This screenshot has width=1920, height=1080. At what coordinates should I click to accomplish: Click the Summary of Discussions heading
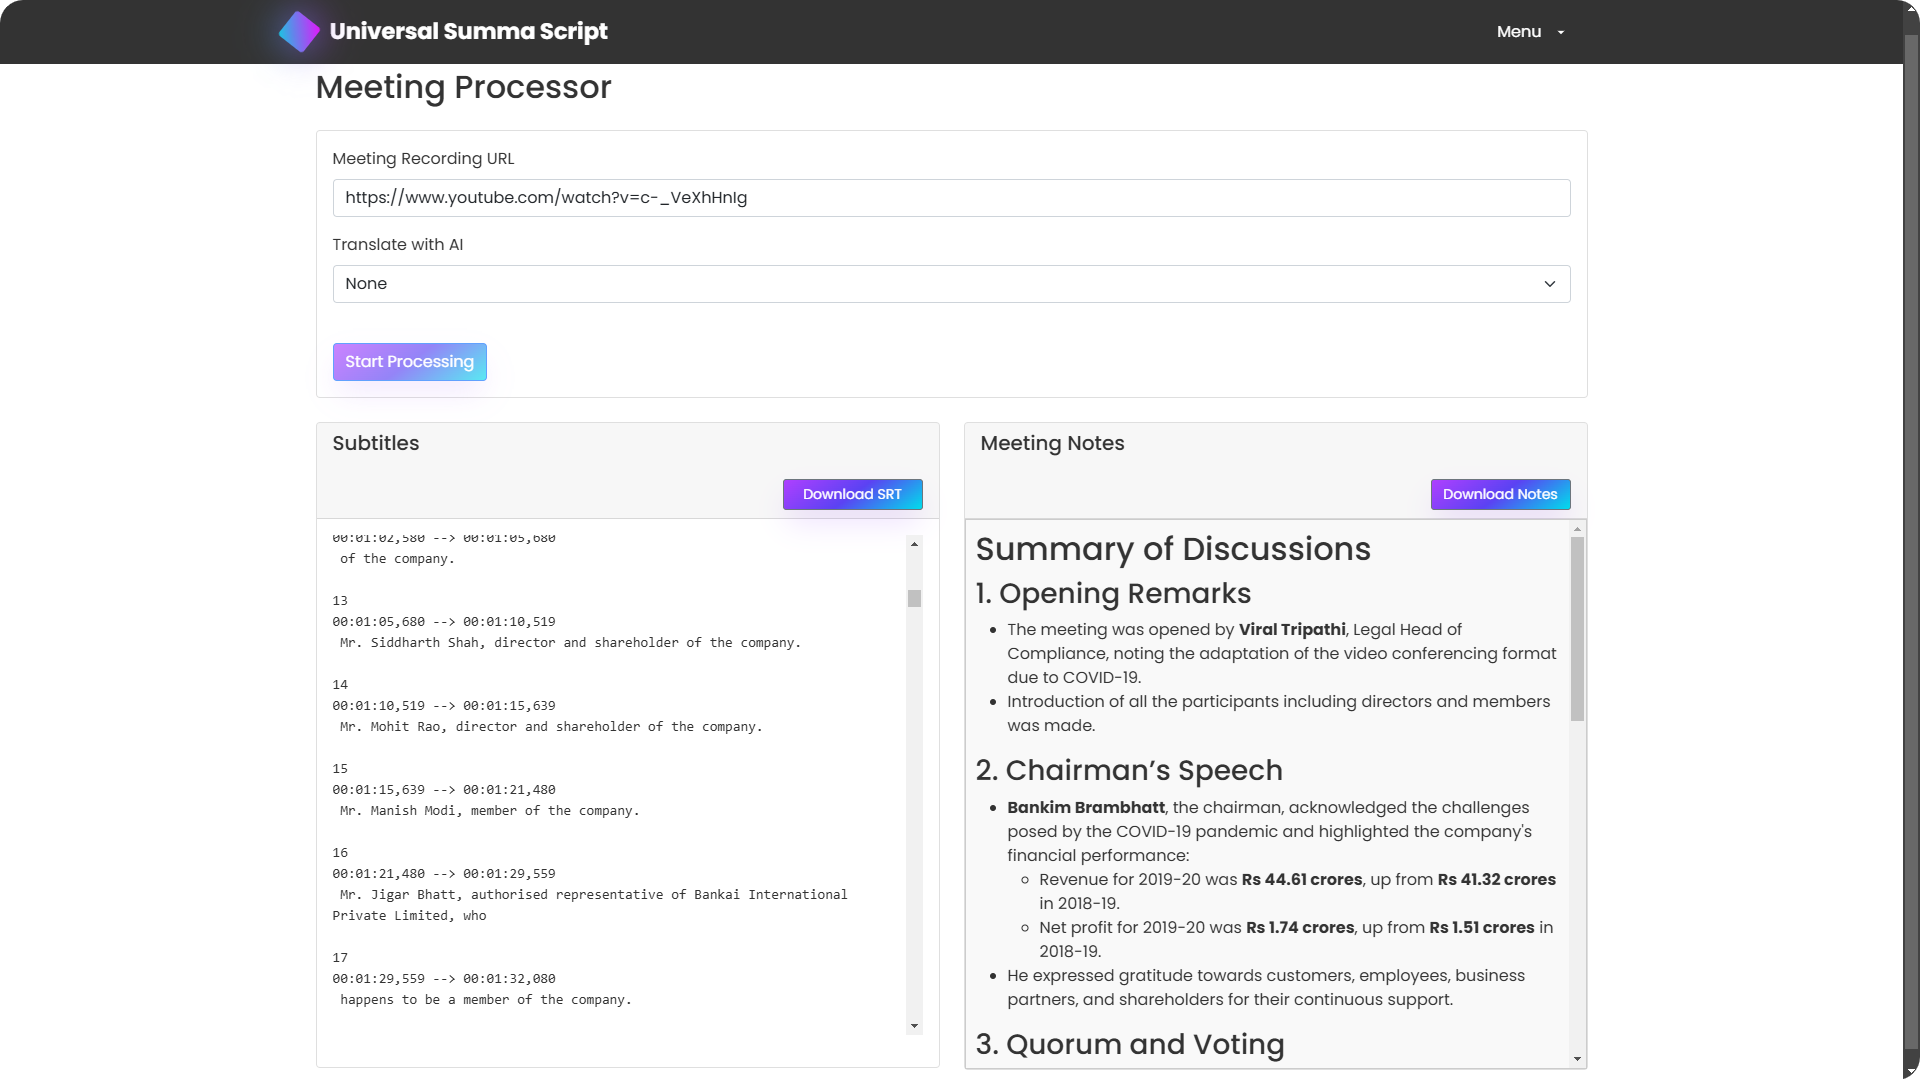(x=1172, y=549)
